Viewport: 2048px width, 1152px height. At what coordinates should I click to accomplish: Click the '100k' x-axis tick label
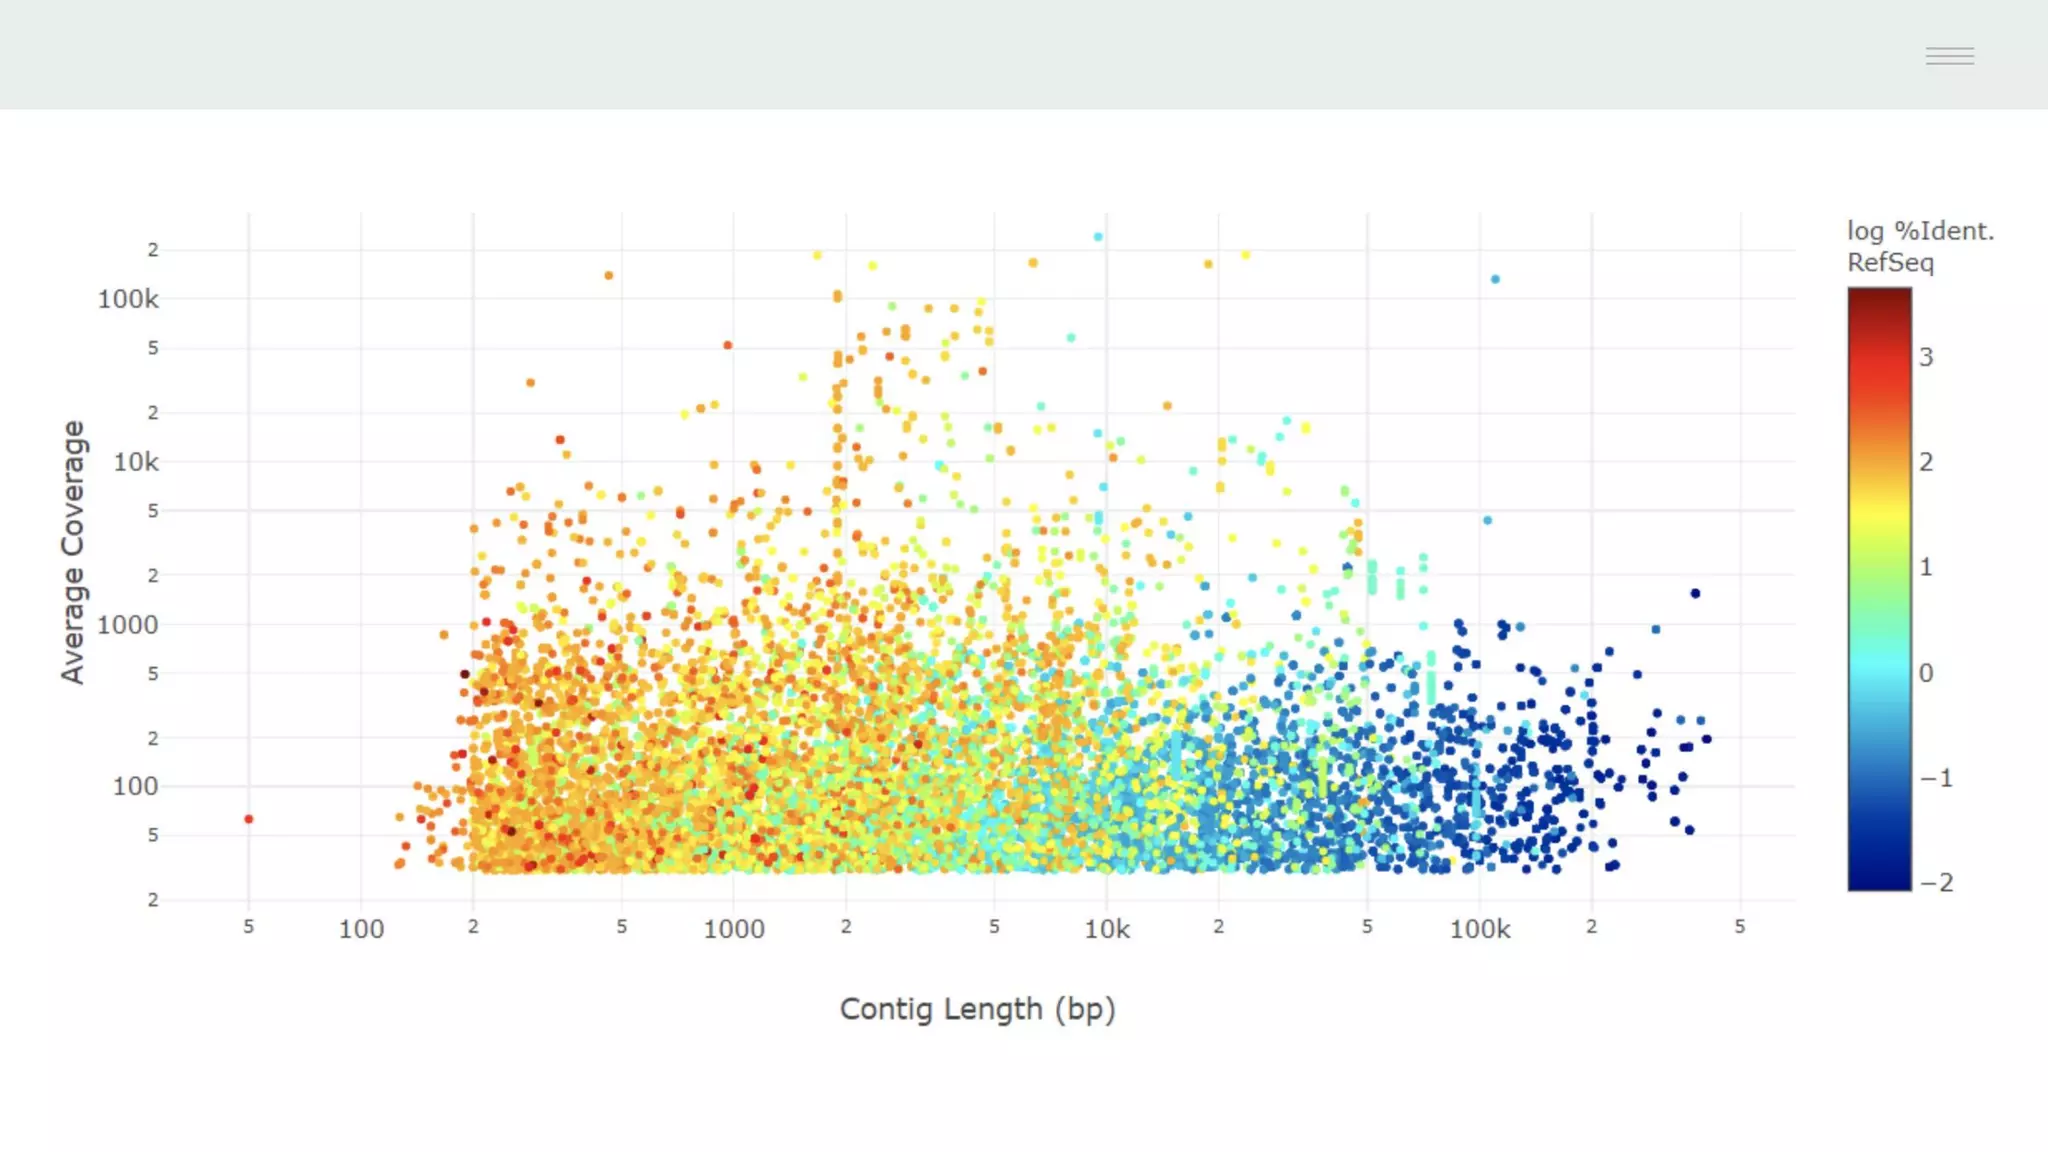(1480, 929)
